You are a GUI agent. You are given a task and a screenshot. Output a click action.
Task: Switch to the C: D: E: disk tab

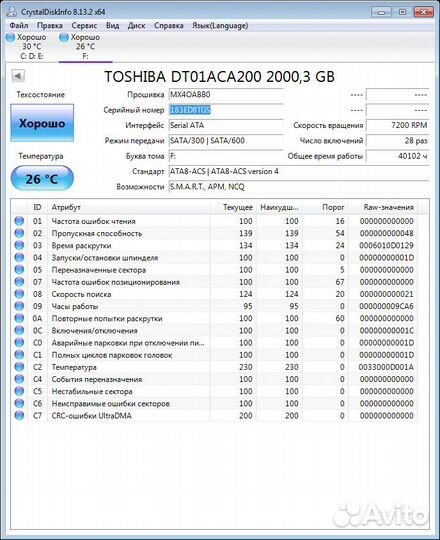31,46
